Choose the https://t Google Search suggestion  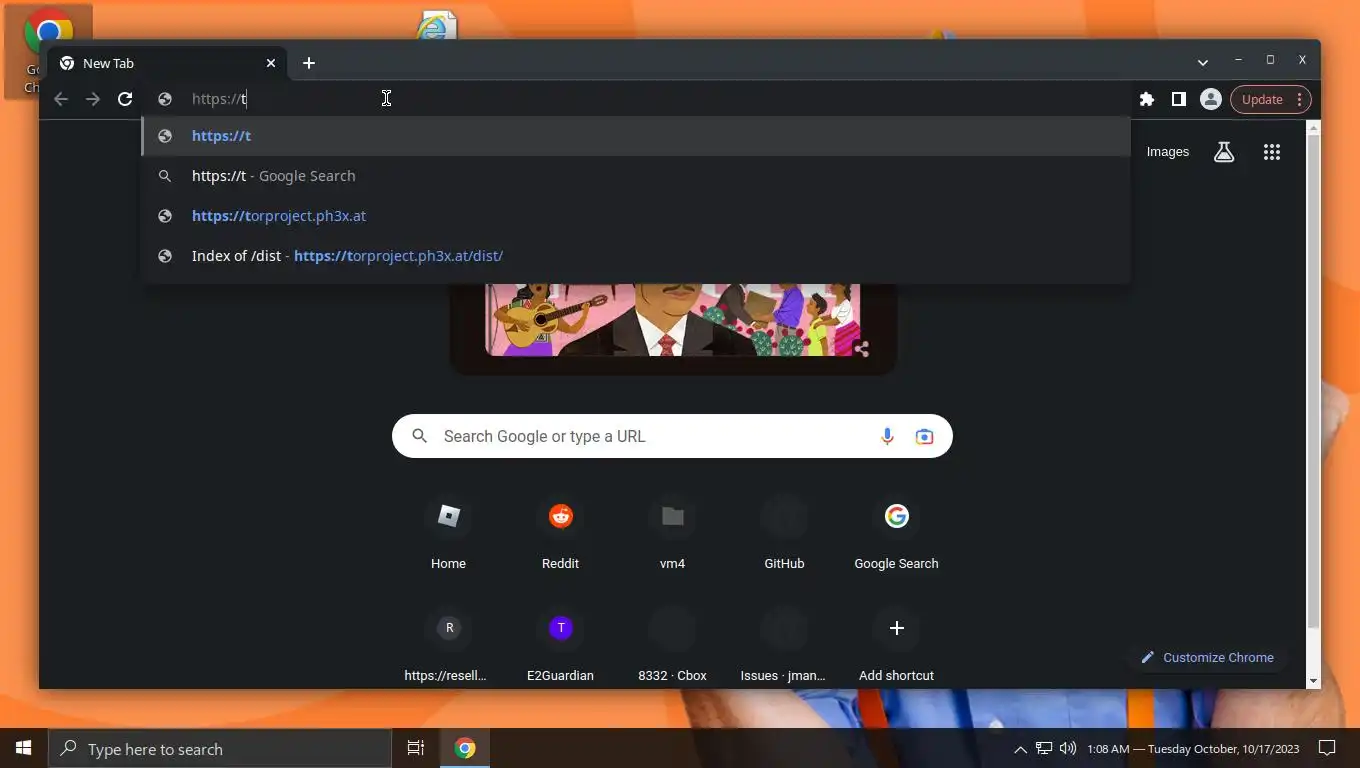tap(636, 176)
